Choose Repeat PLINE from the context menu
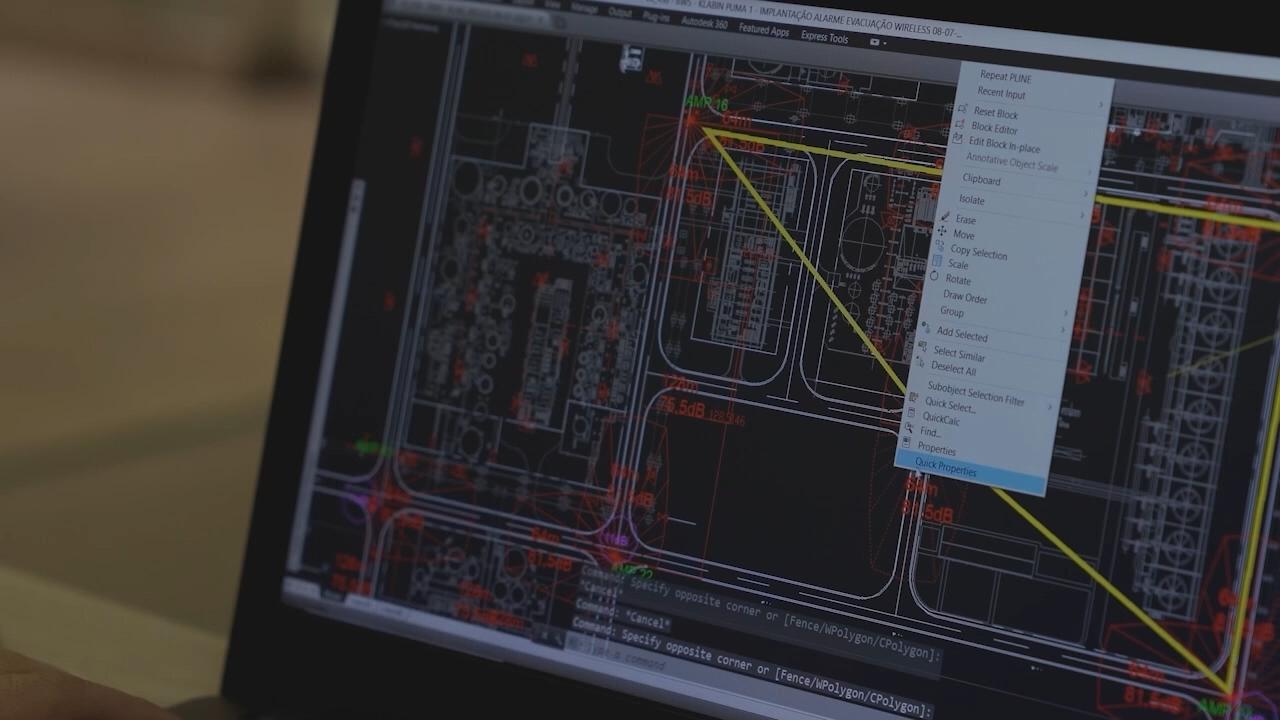This screenshot has width=1280, height=720. 1005,77
